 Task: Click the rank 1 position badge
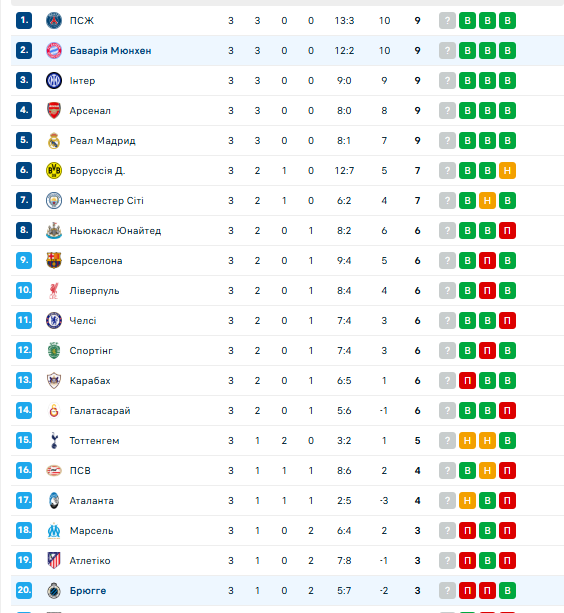tap(24, 20)
